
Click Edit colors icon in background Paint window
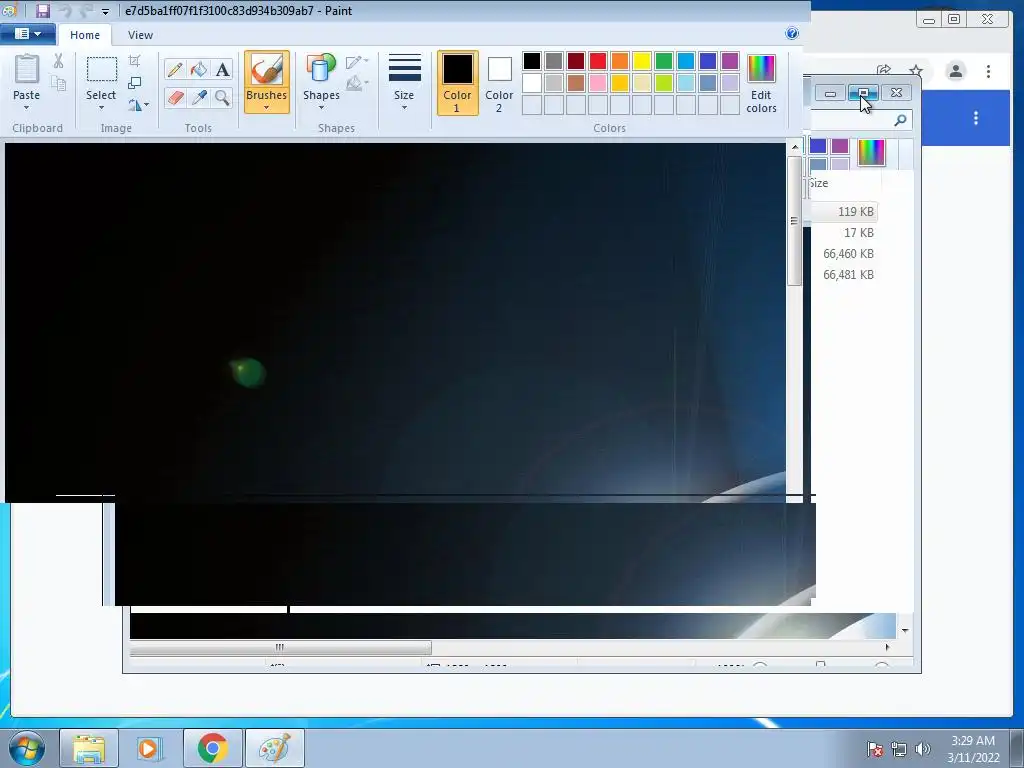(871, 153)
